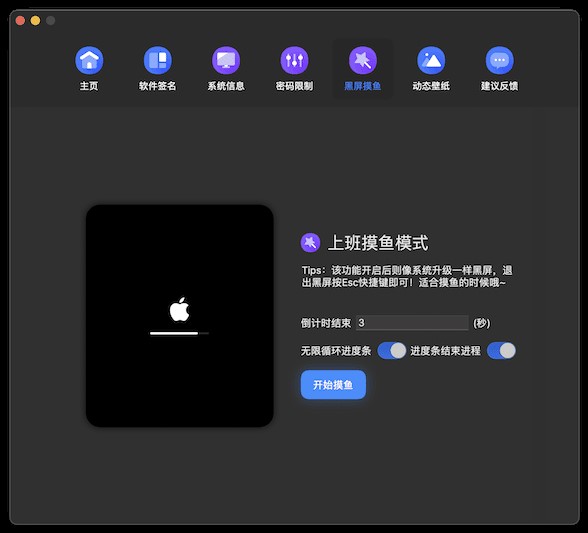
Task: Open the 建议反馈 chat bubble icon
Action: tap(500, 60)
